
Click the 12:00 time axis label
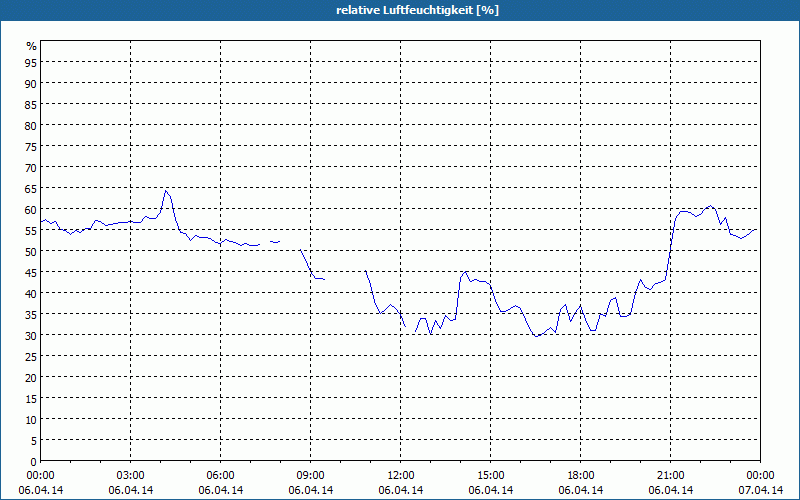coord(401,476)
